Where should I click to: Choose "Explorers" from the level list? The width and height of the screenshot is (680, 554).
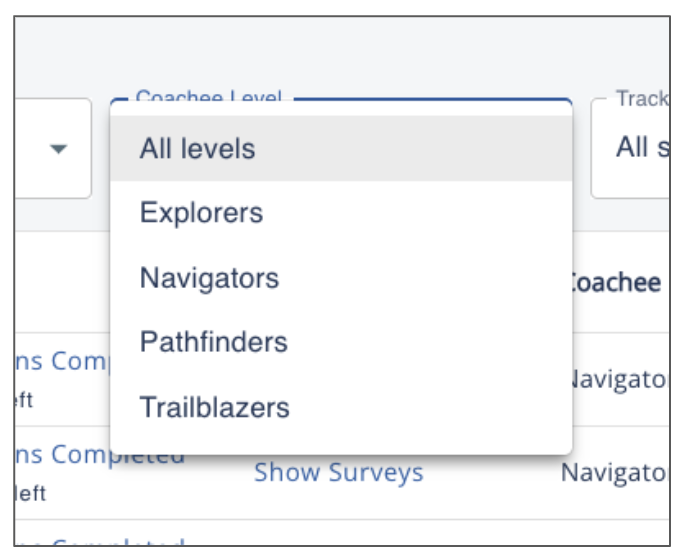point(201,213)
